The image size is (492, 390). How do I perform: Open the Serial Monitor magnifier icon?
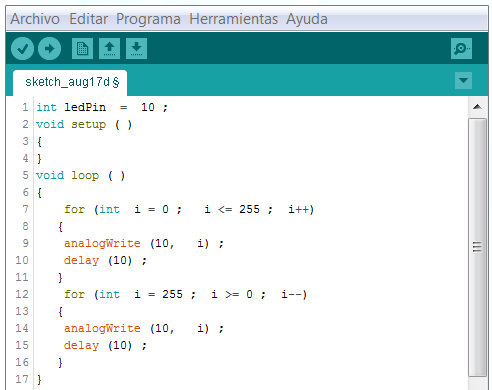click(461, 49)
